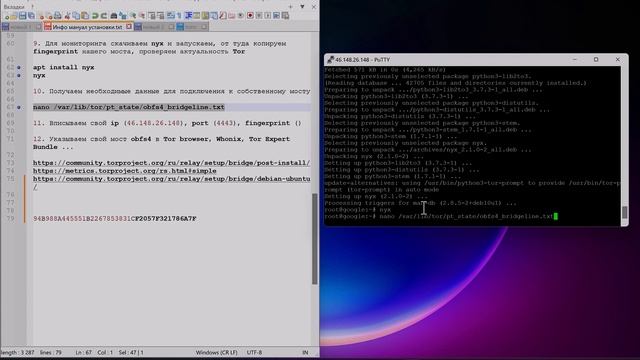Screen dimensions: 640x360
Task: Click the Print toolbar icon
Action: 58,16
